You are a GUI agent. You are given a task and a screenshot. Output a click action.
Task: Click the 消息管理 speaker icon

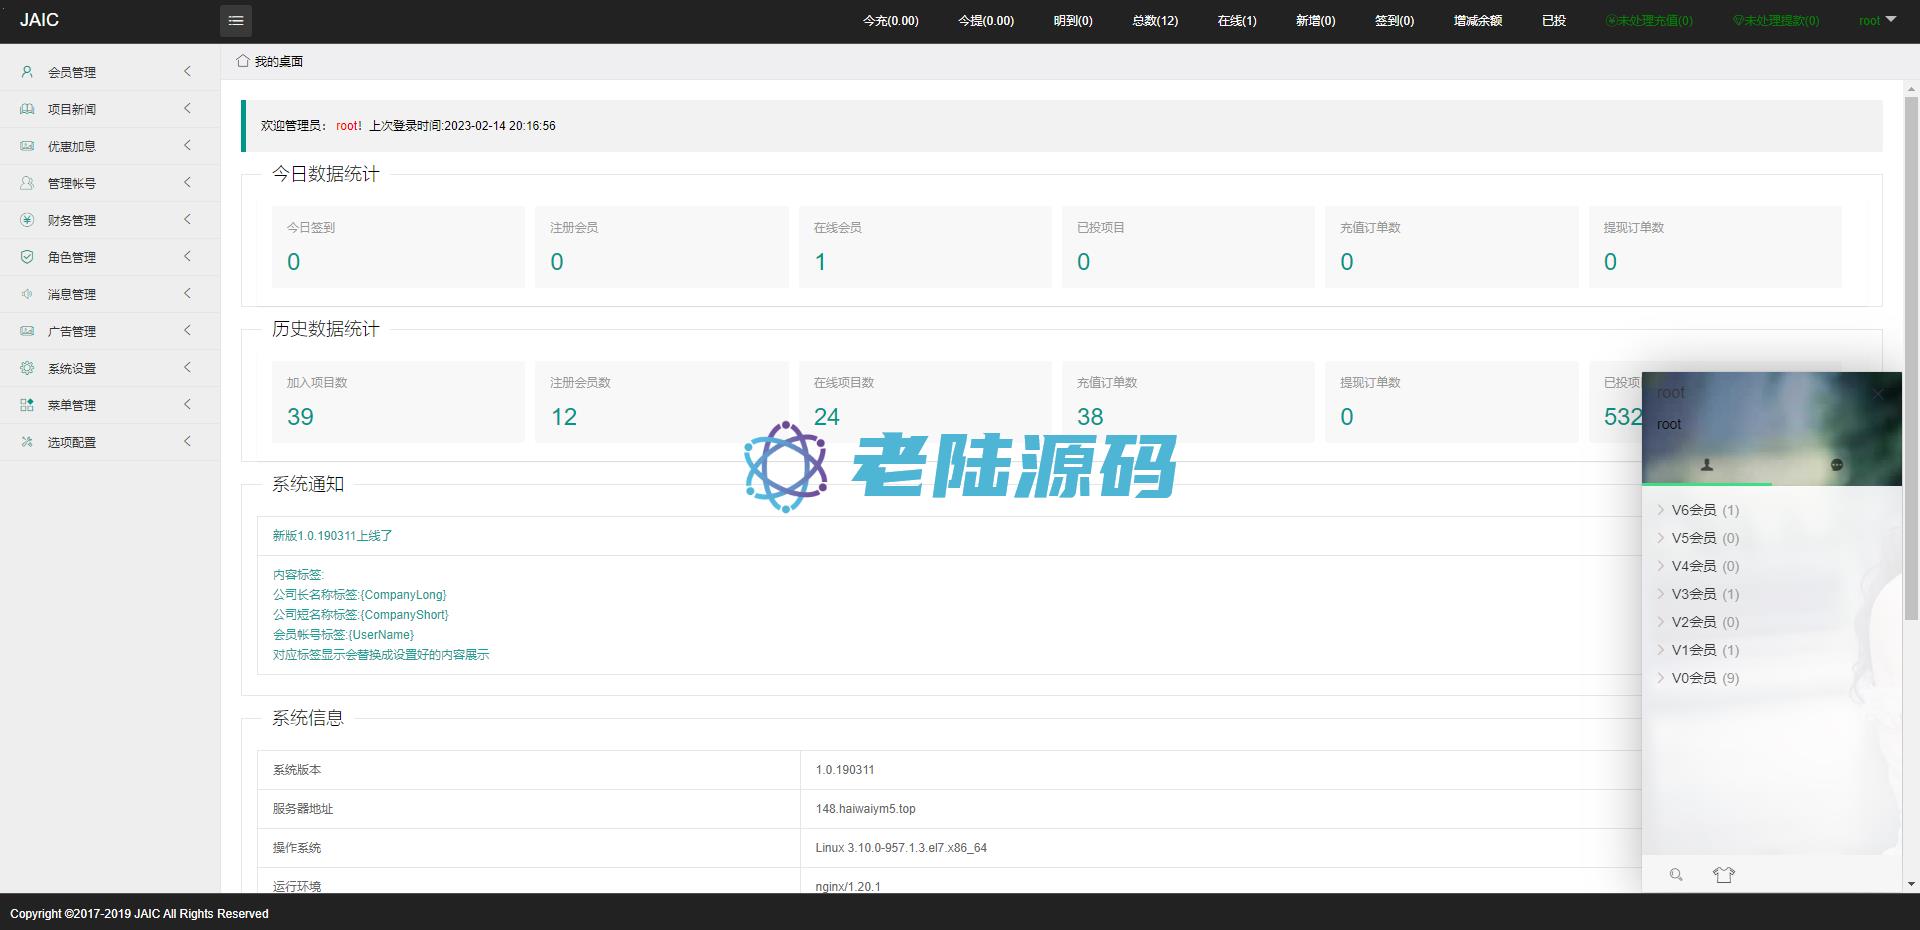coord(27,294)
